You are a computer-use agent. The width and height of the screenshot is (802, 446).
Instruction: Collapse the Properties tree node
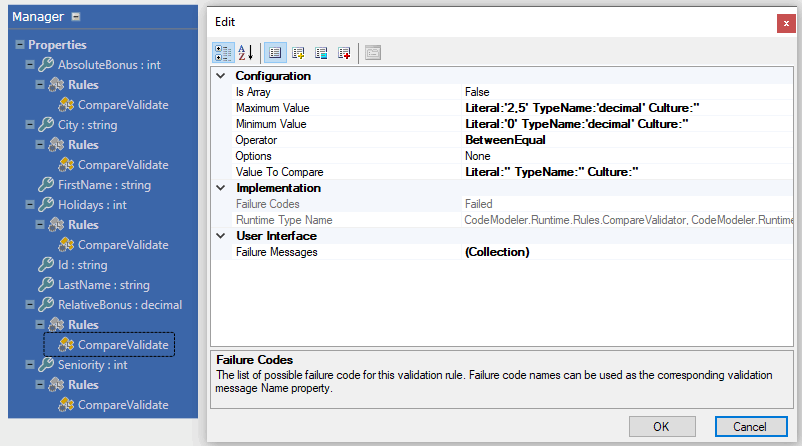point(20,44)
